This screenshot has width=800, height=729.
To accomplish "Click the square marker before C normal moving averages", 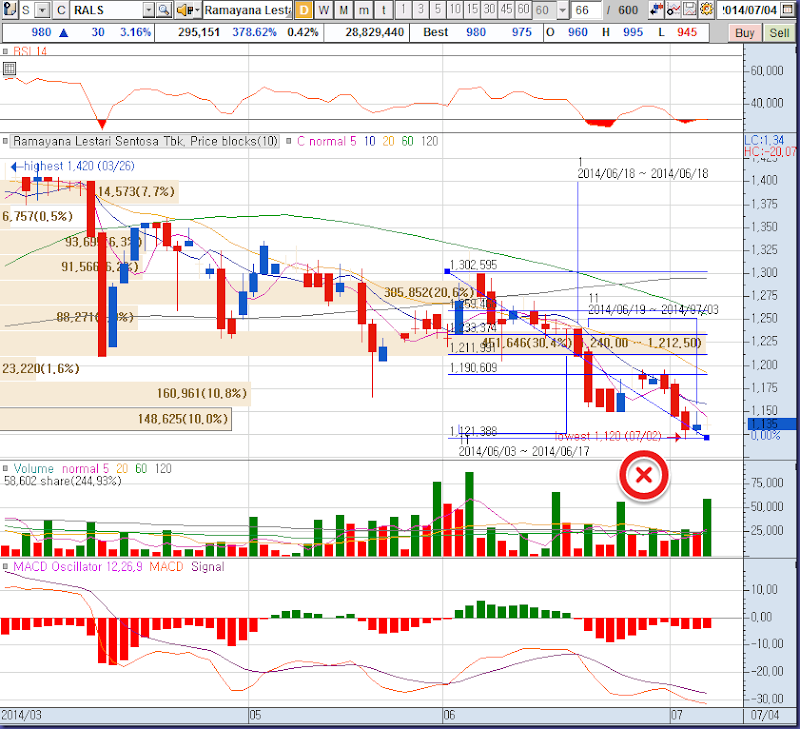I will pyautogui.click(x=288, y=141).
